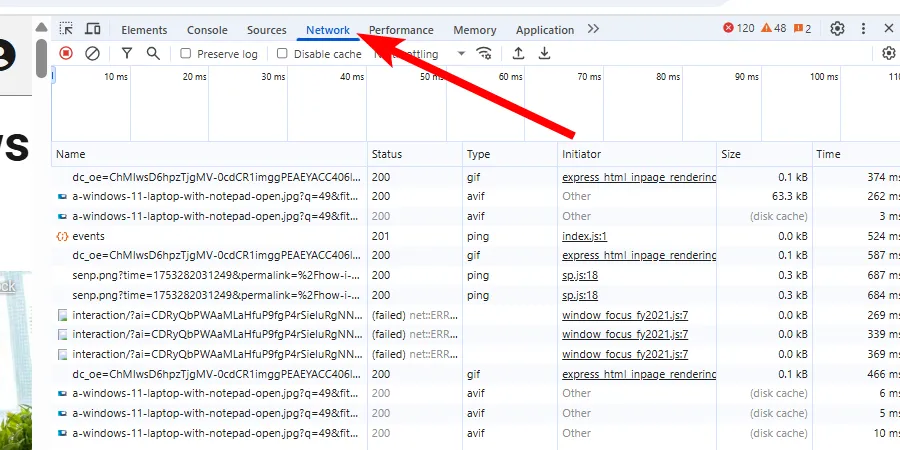900x450 pixels.
Task: Open network conditions wifi icon
Action: 484,53
